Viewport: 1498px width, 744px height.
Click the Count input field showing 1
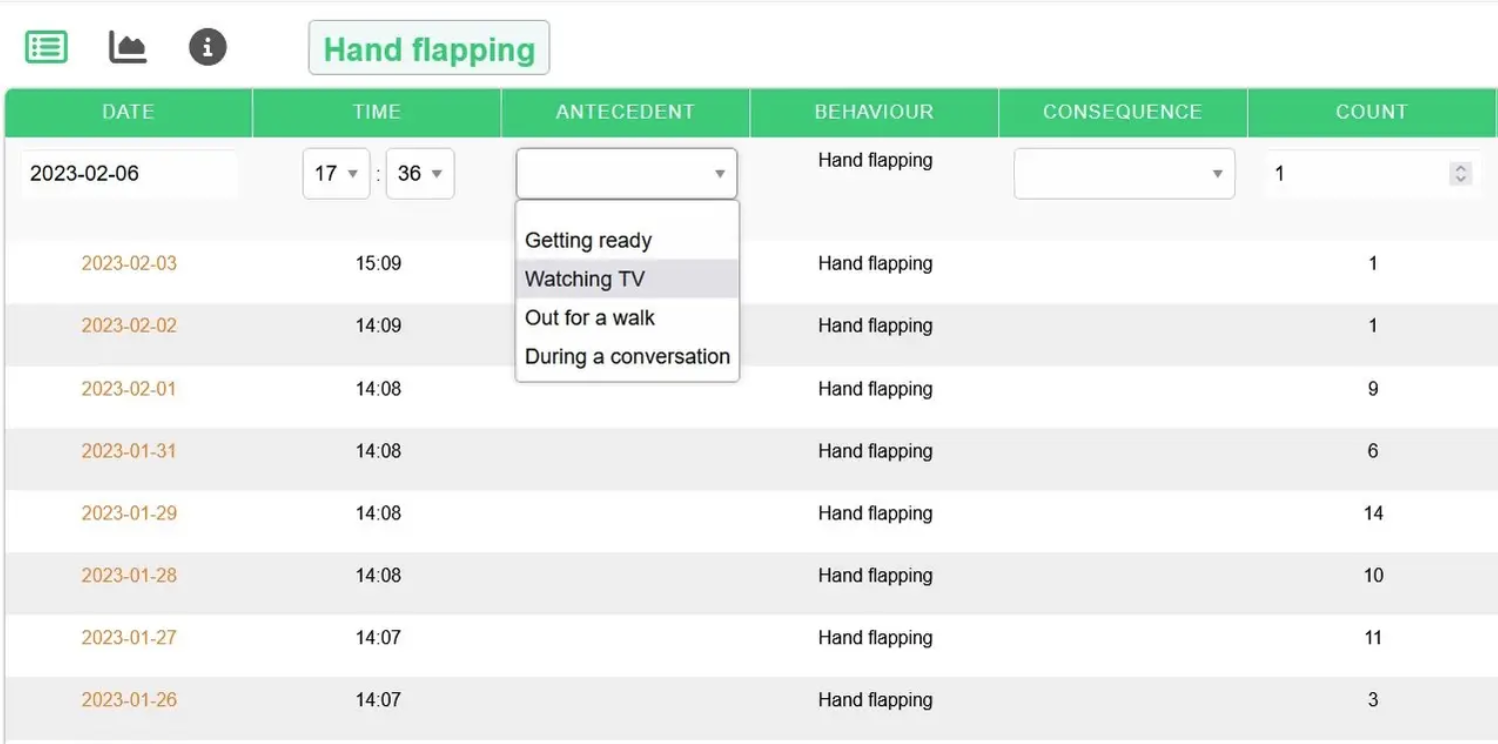tap(1371, 173)
